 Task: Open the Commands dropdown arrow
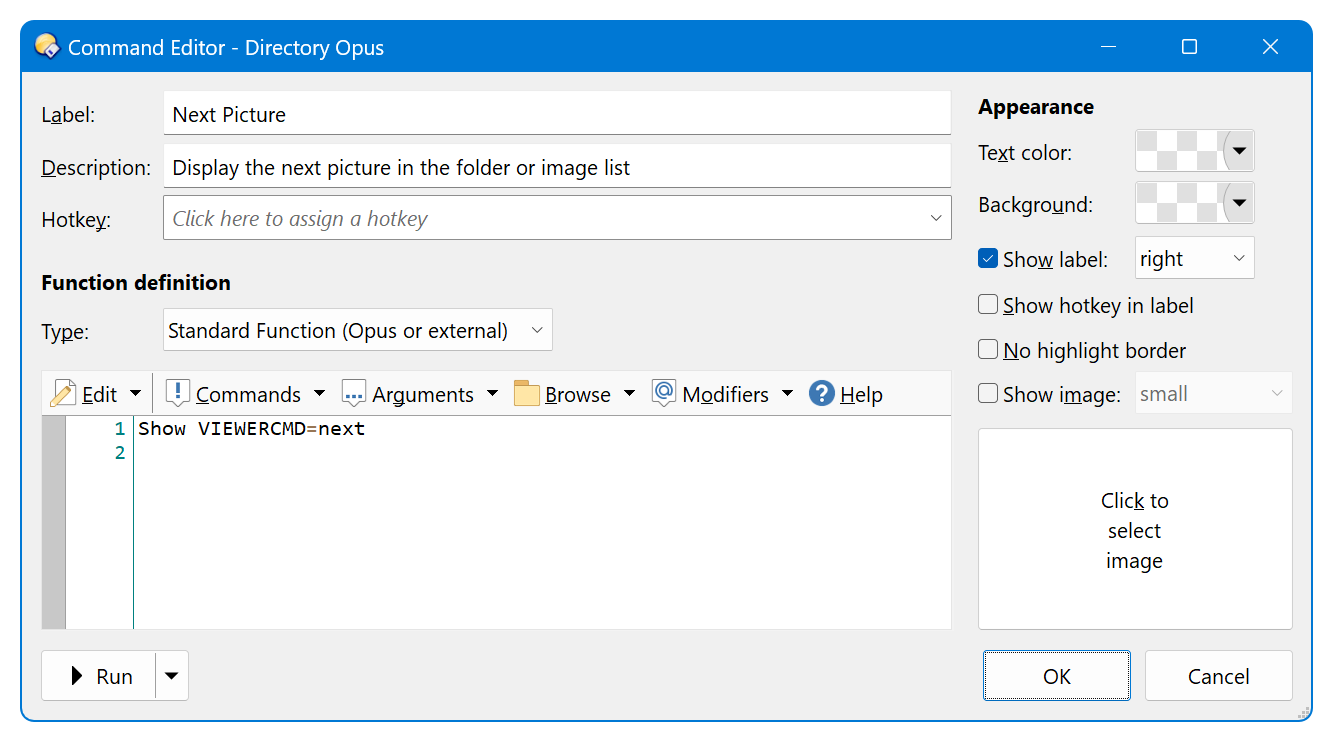coord(319,394)
